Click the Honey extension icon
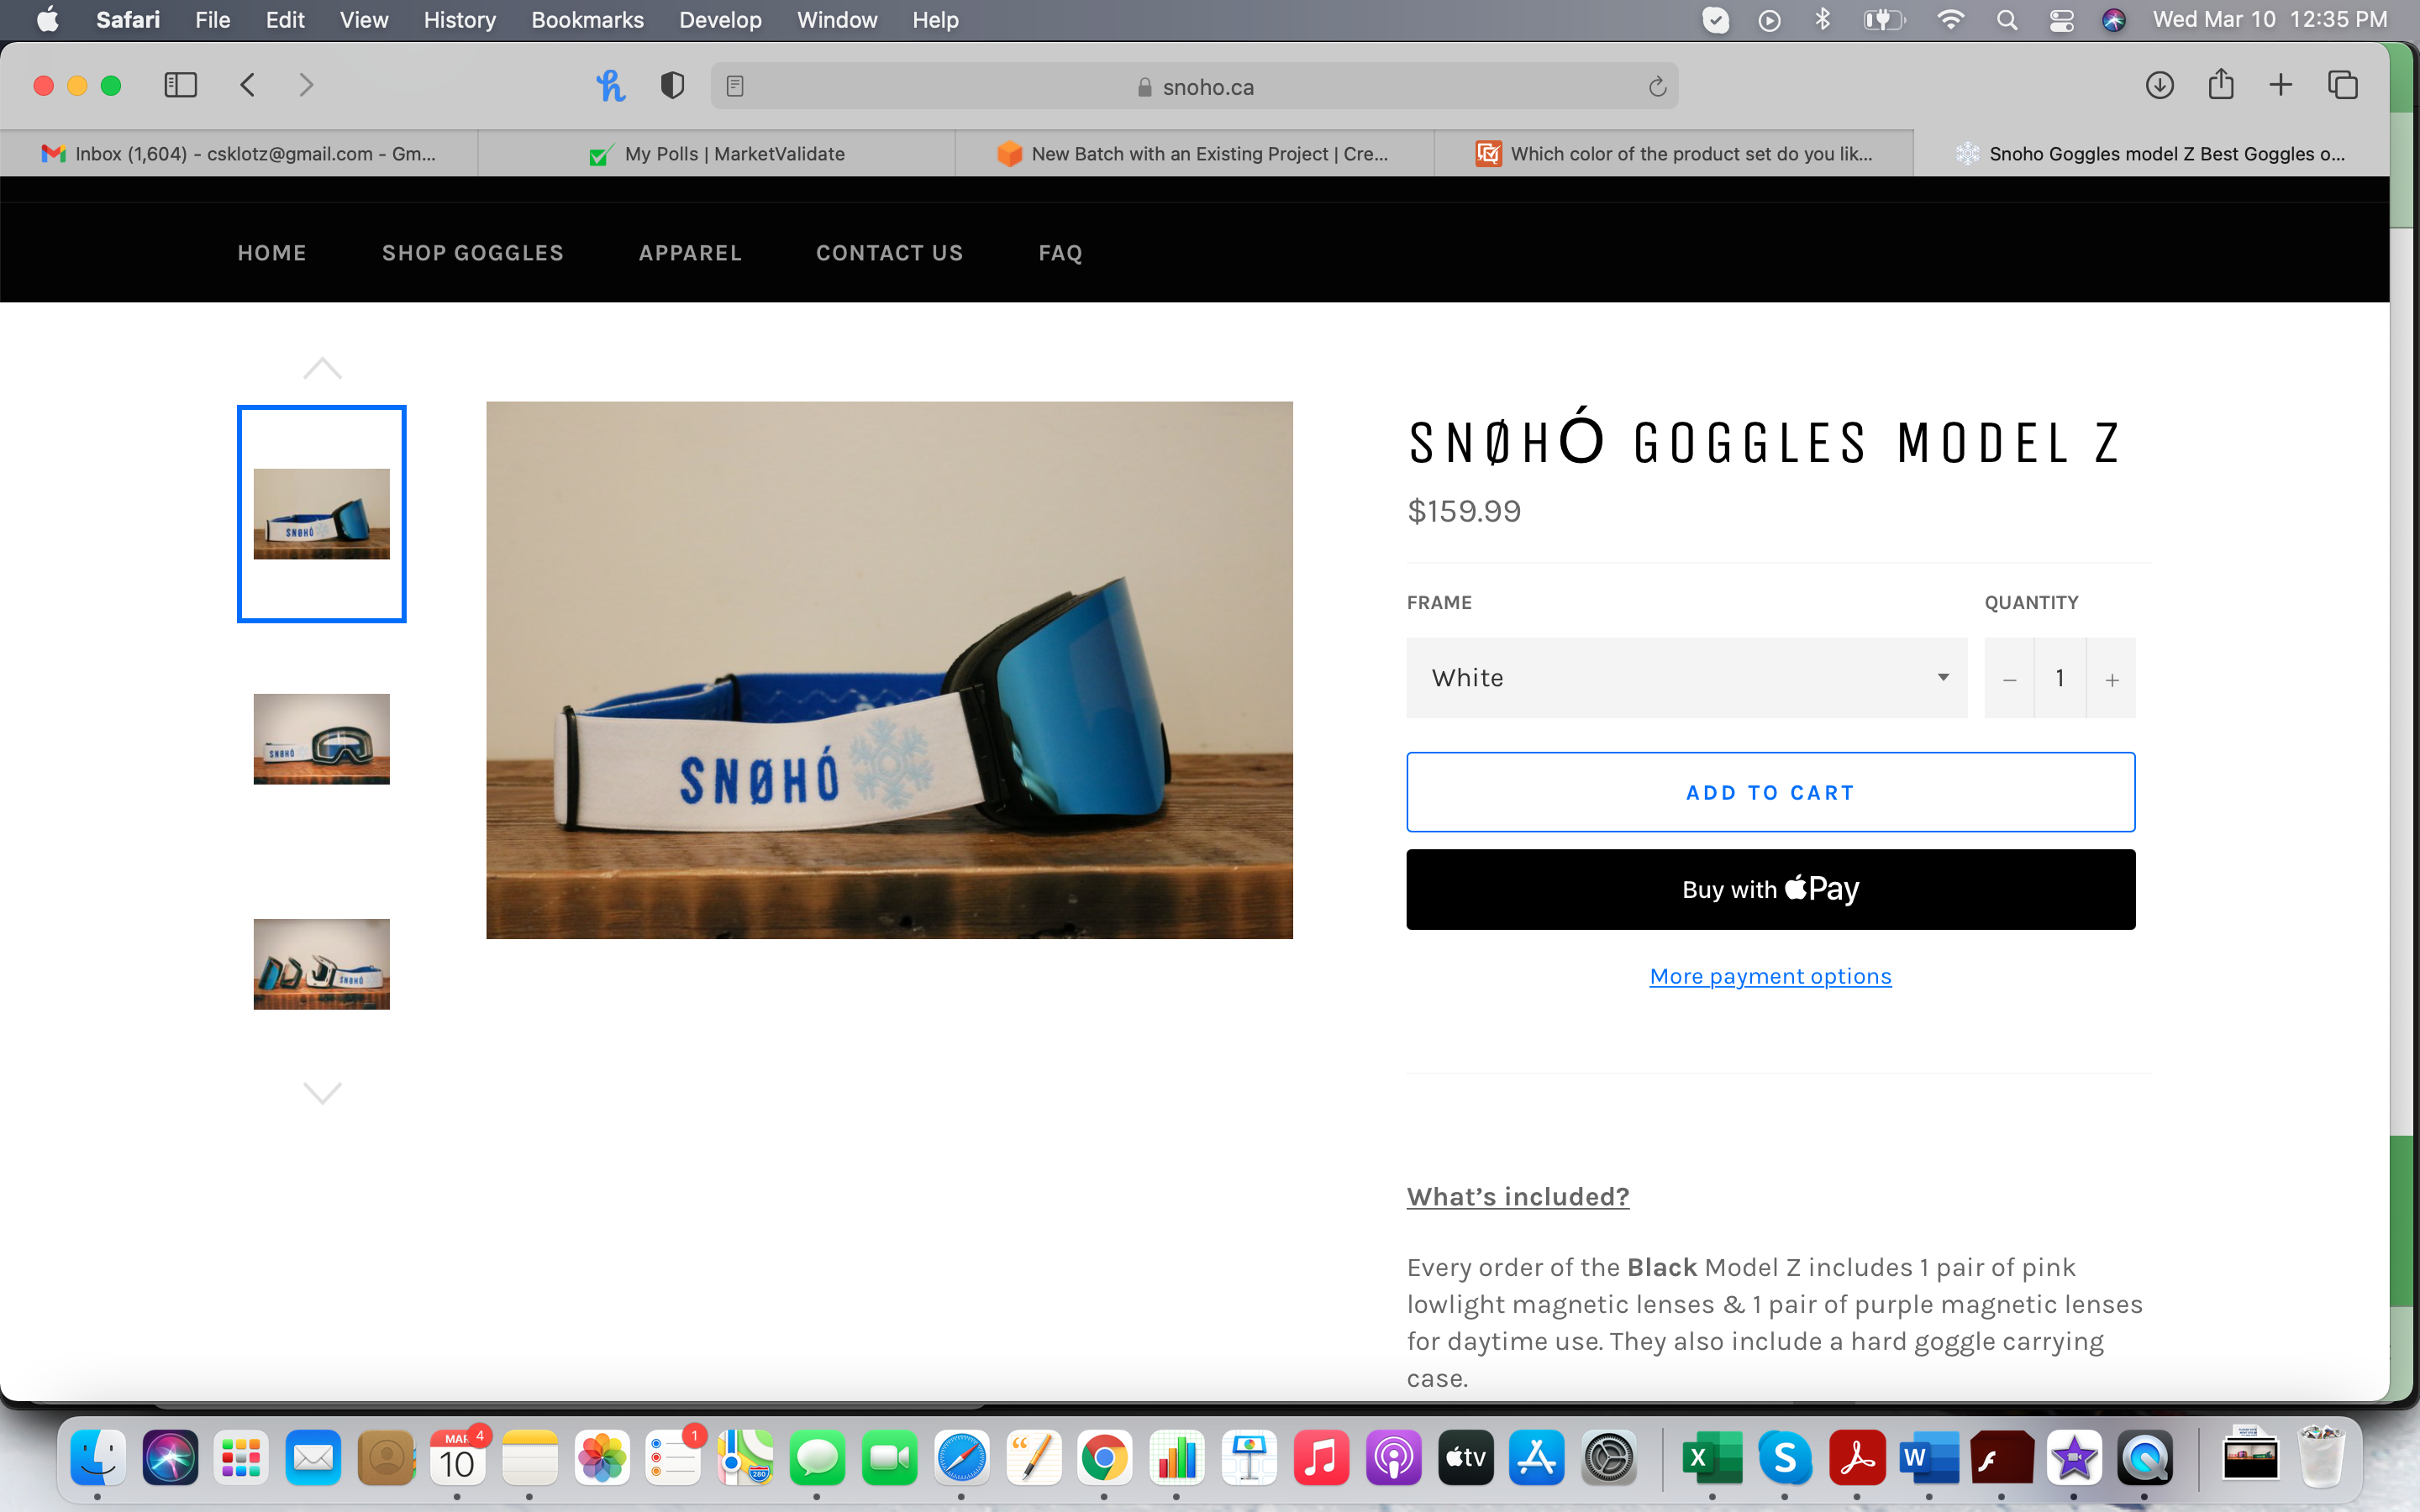The image size is (2420, 1512). click(x=610, y=86)
